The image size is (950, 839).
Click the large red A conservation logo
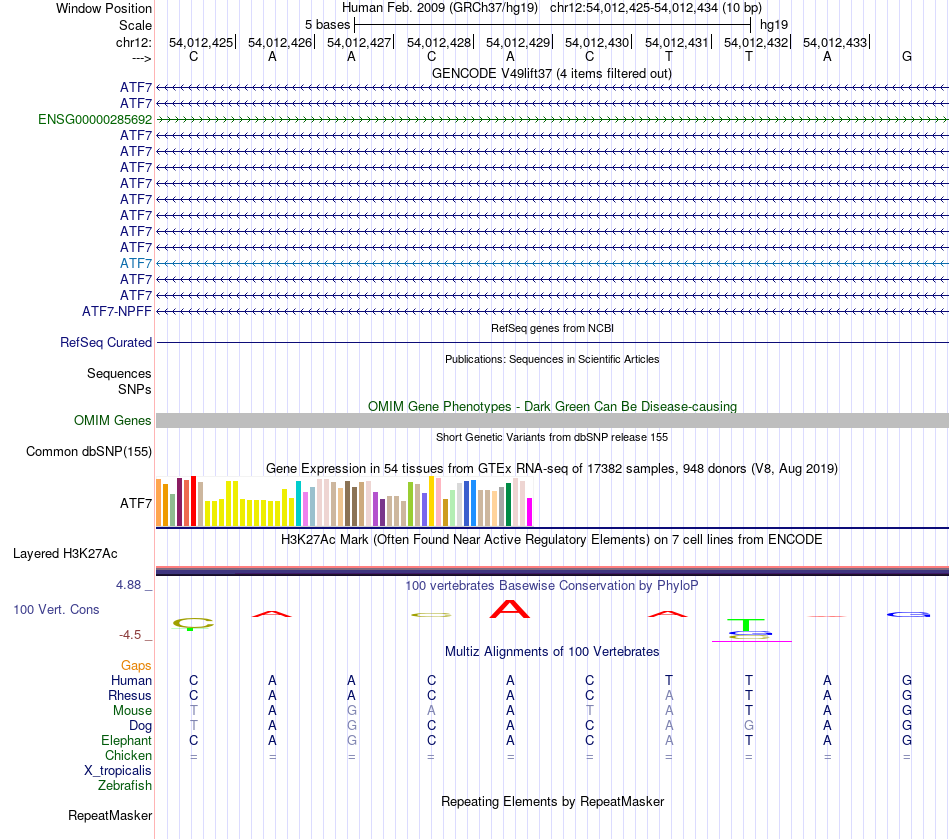pyautogui.click(x=510, y=609)
